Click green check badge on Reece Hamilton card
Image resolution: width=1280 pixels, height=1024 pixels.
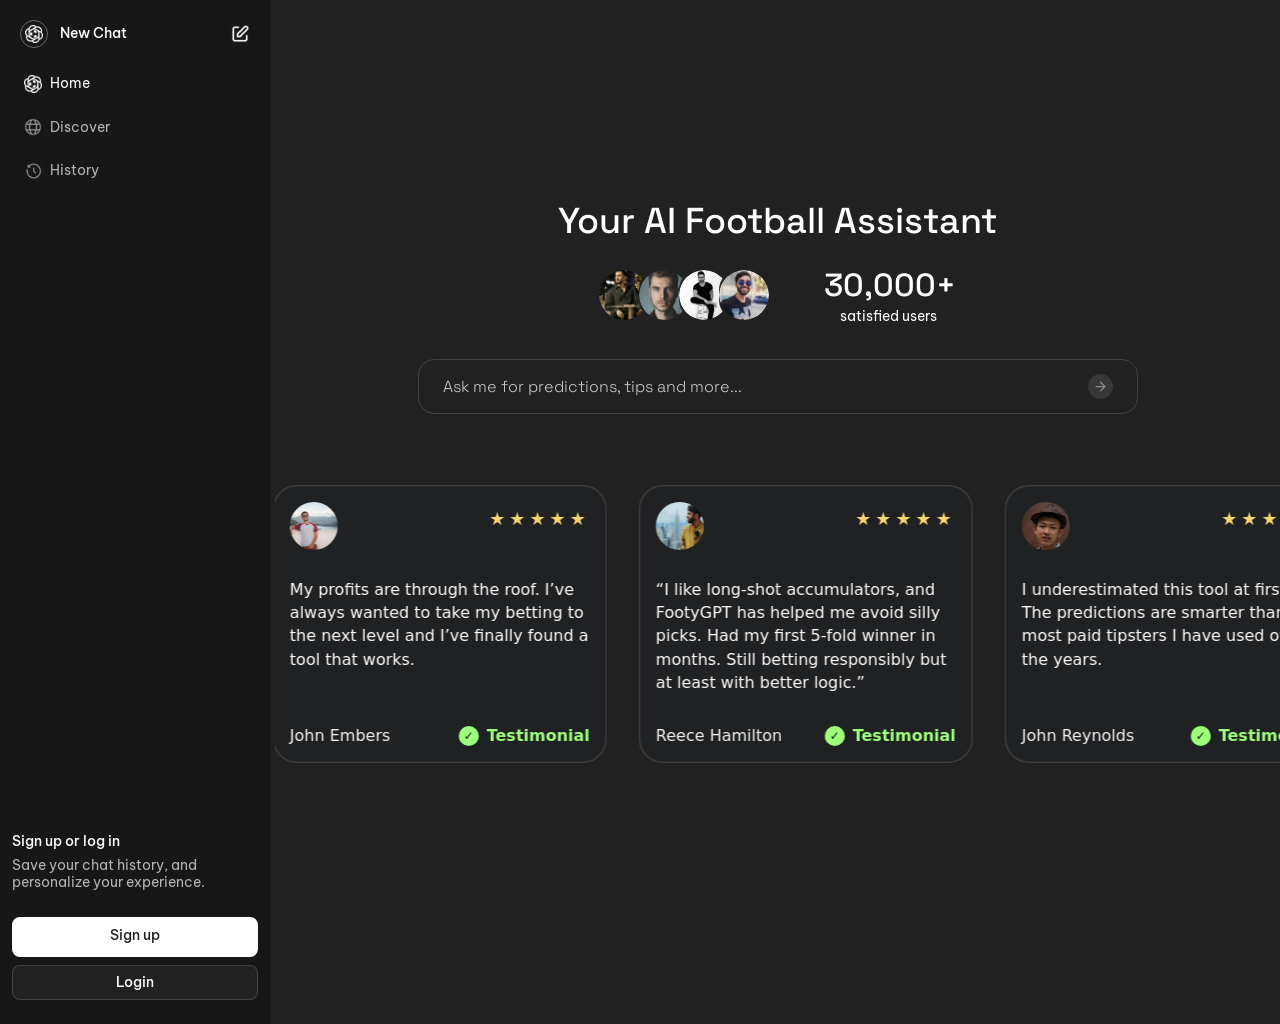[x=835, y=736]
